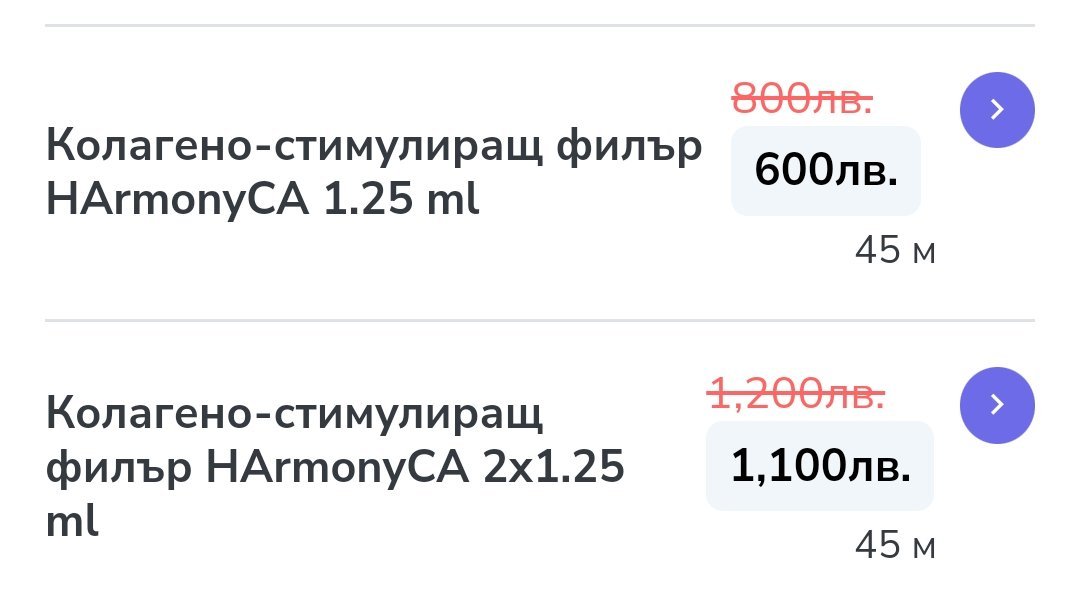Click the crossed-out 800лв. old price

[802, 99]
